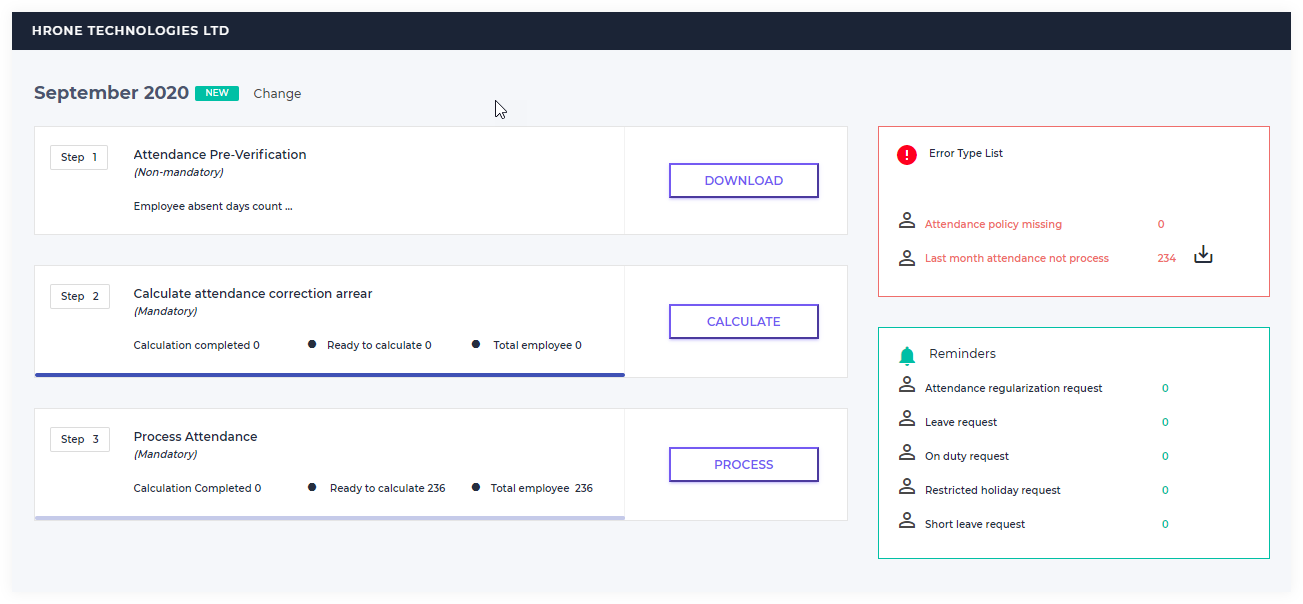Click the Step 3 badge
Image resolution: width=1303 pixels, height=604 pixels.
point(79,439)
